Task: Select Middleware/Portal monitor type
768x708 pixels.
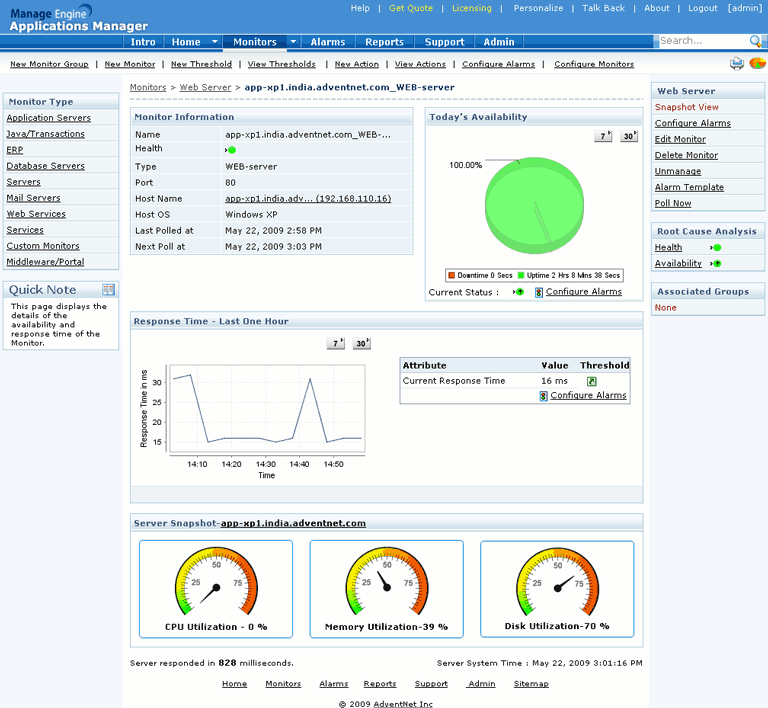Action: (x=45, y=262)
